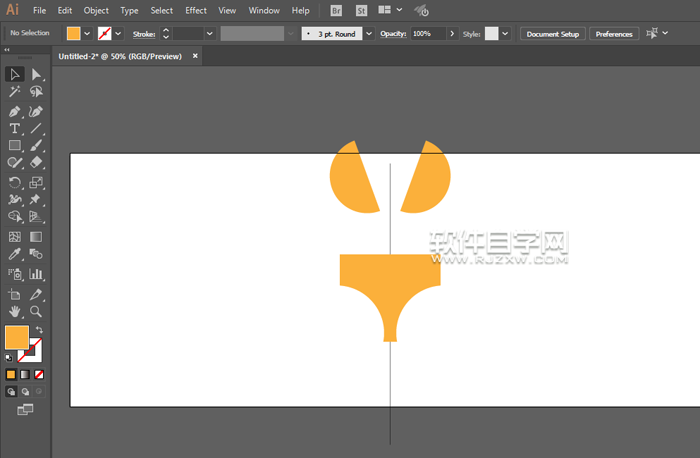Select the Magic Wand tool
700x458 pixels.
15,92
